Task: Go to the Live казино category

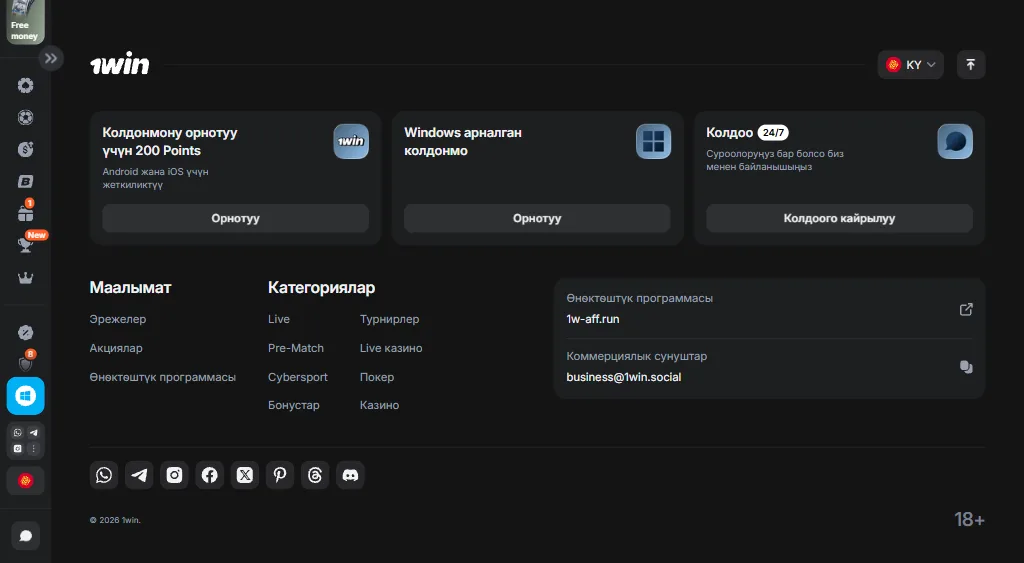Action: pos(391,348)
